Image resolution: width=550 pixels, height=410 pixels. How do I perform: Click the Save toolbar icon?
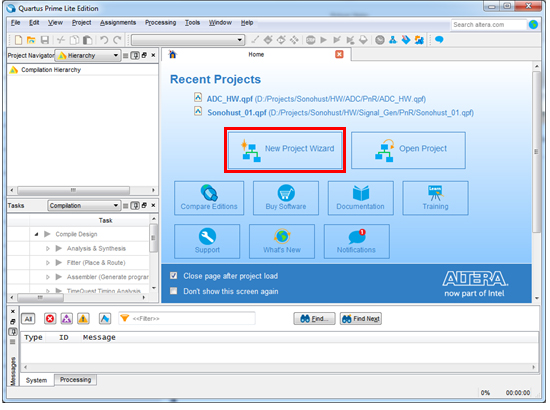click(45, 40)
